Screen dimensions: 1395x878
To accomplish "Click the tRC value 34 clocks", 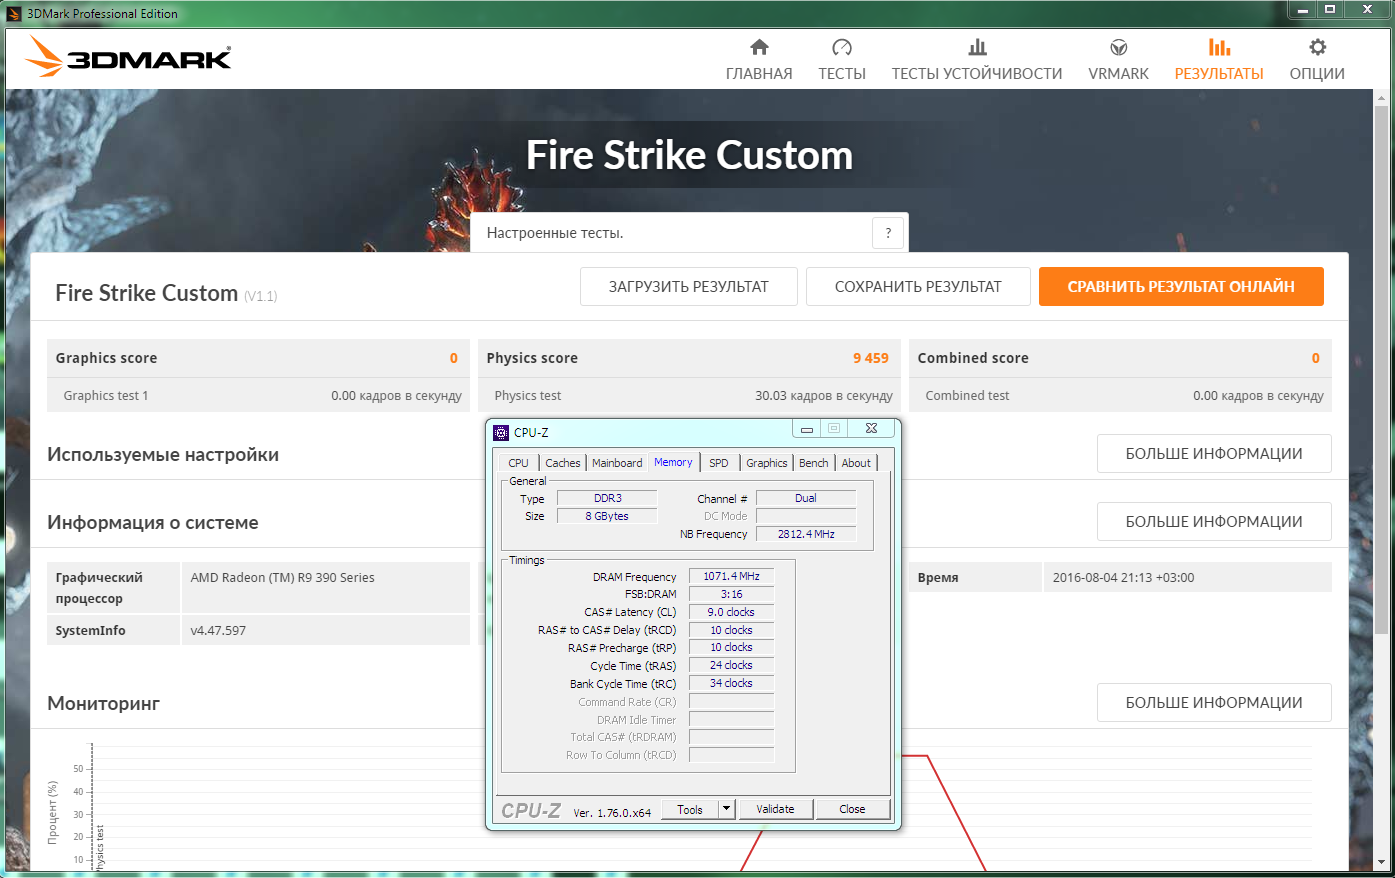I will point(731,683).
